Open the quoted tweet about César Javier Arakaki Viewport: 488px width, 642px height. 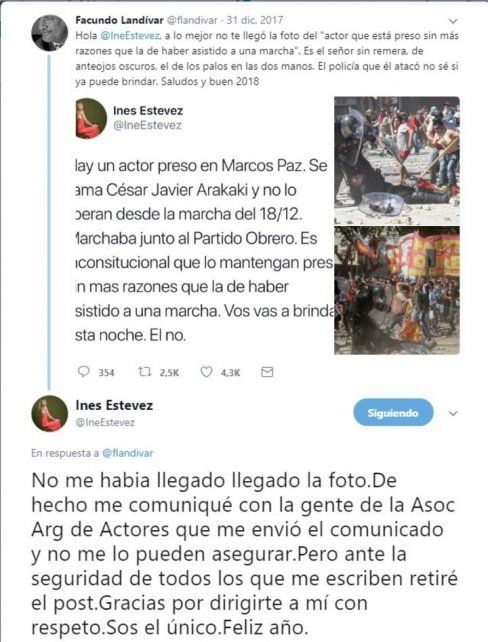click(x=267, y=226)
